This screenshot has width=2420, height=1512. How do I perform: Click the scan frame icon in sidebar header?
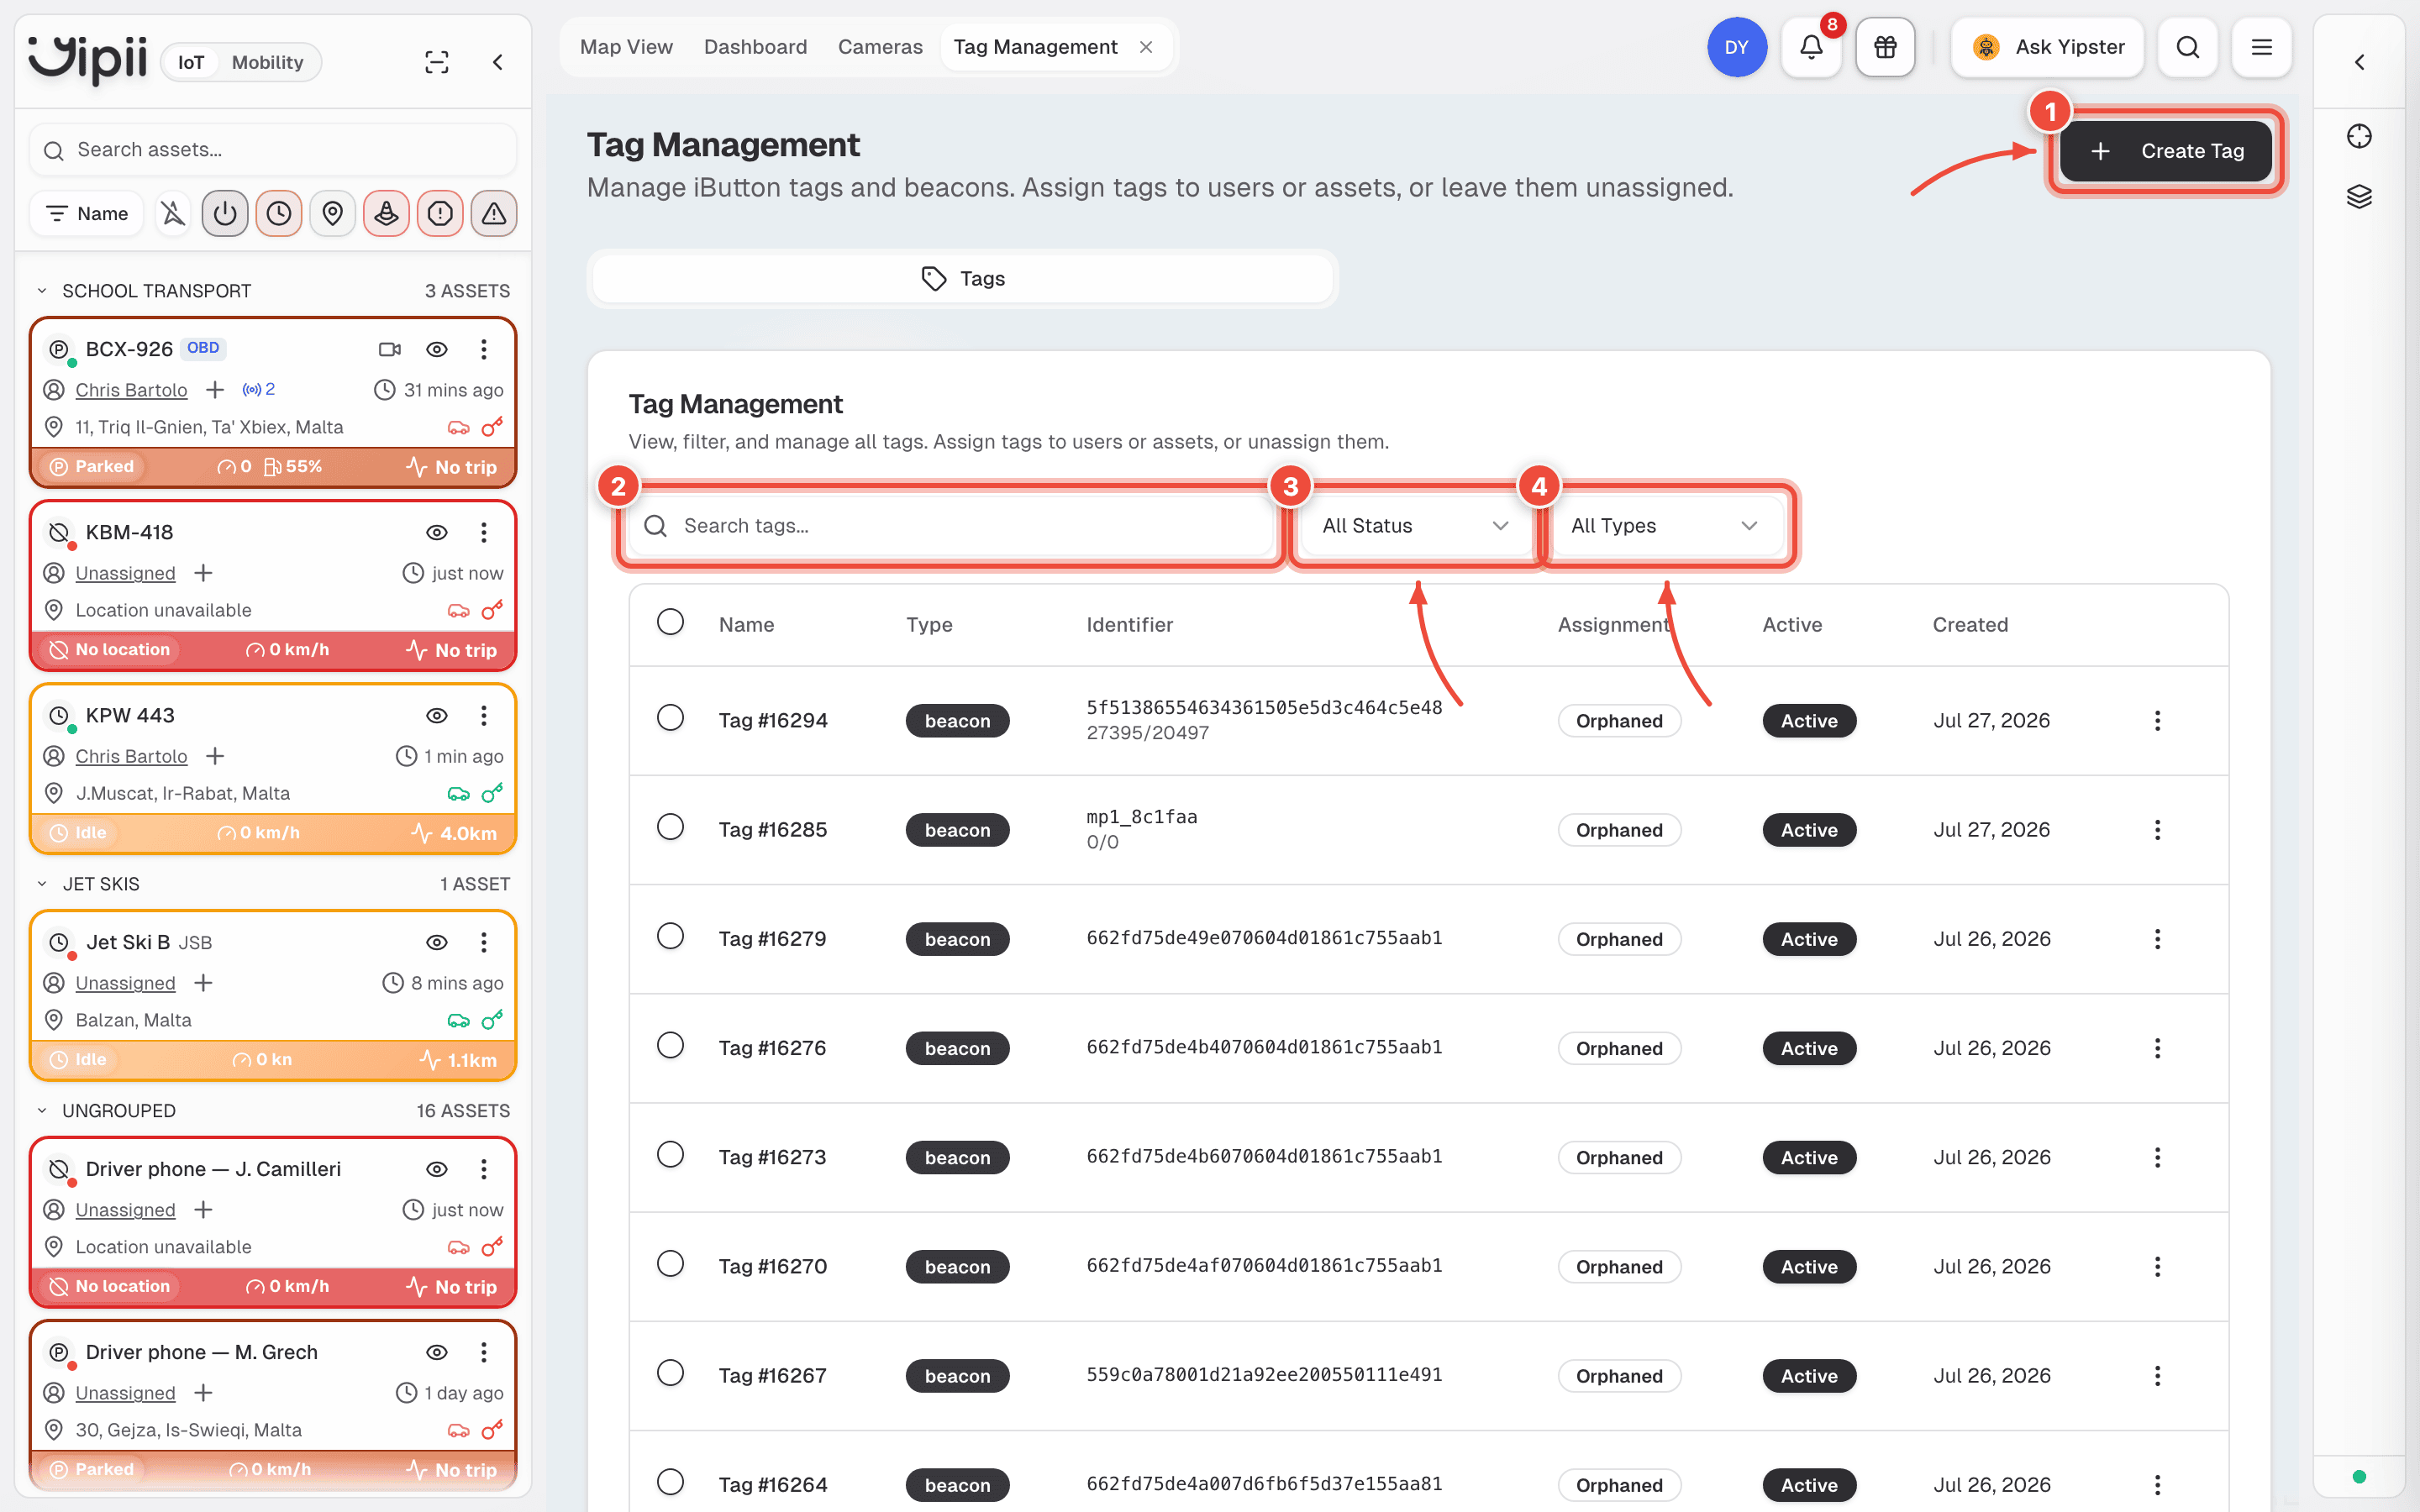(437, 62)
